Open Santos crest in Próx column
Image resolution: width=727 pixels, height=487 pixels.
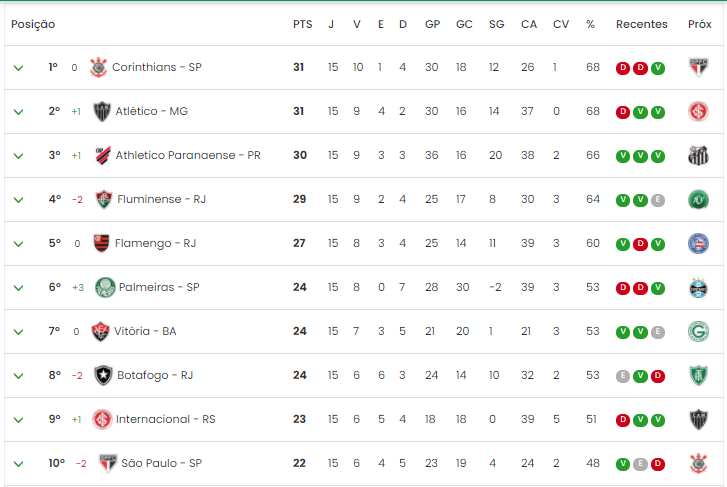[x=698, y=156]
